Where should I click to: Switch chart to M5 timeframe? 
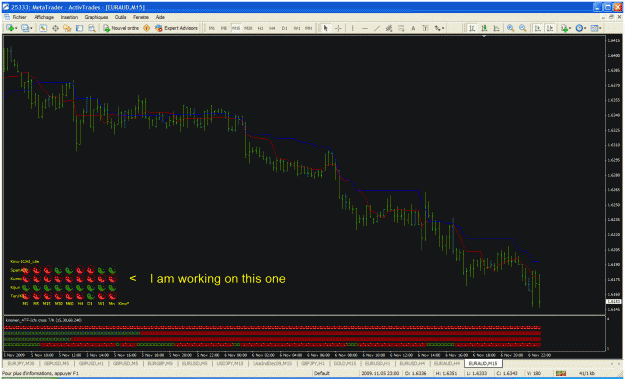[x=224, y=28]
